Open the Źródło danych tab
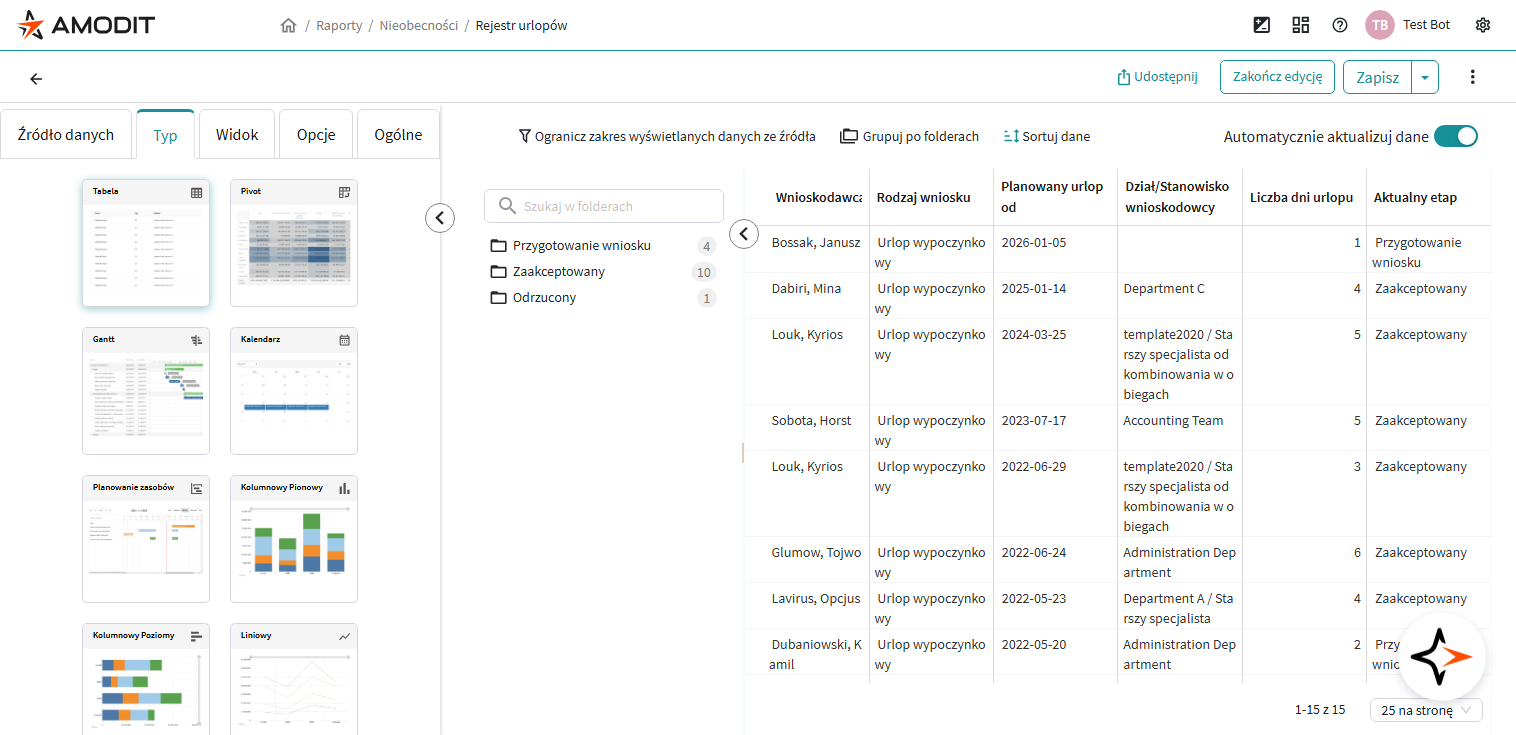 (x=66, y=135)
